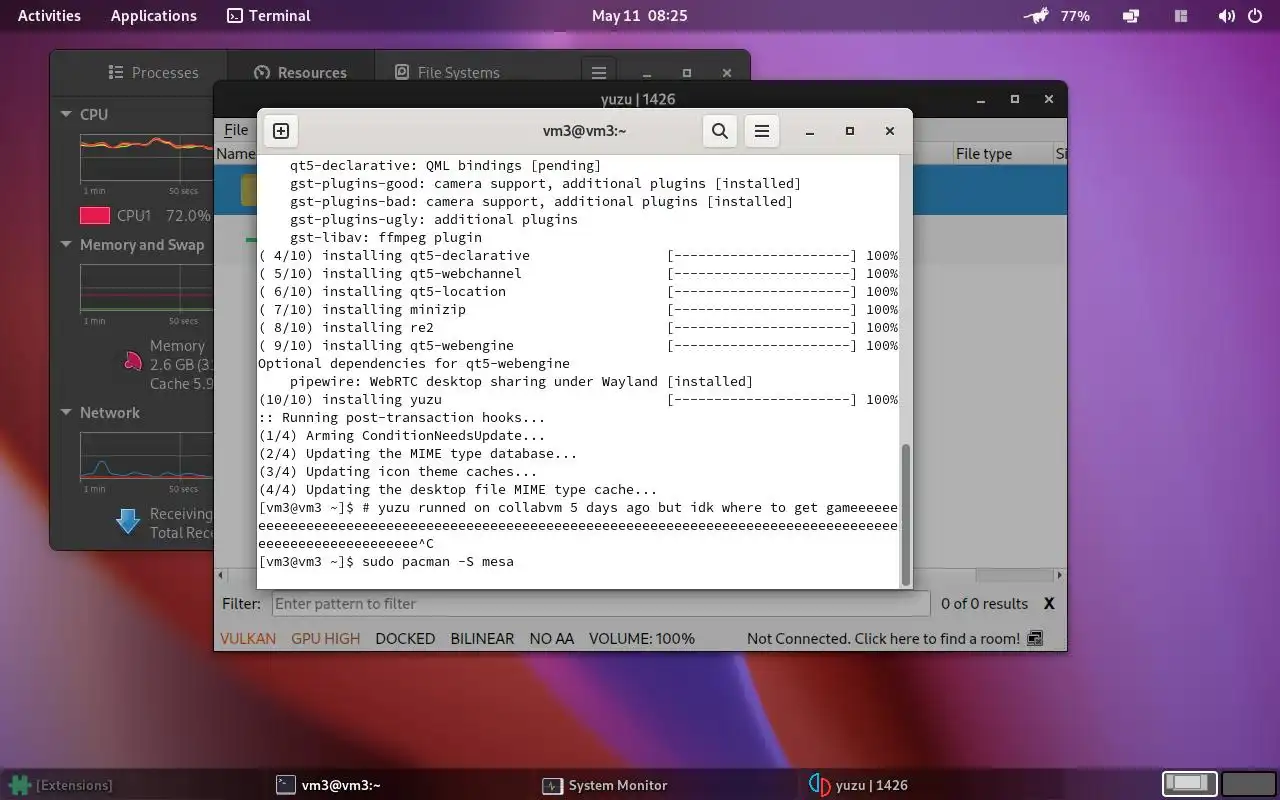Click the terminal title vm3@vm3:~
The width and height of the screenshot is (1280, 800).
point(584,131)
